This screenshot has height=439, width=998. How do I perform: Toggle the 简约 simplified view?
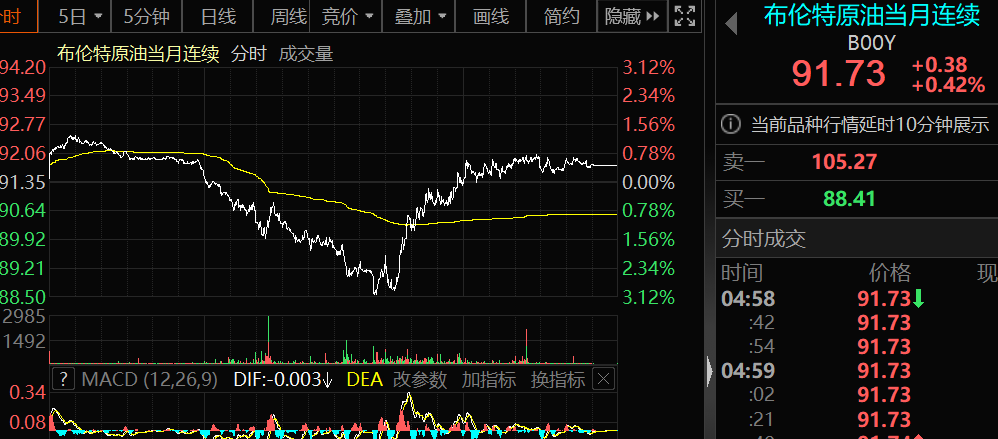[562, 16]
